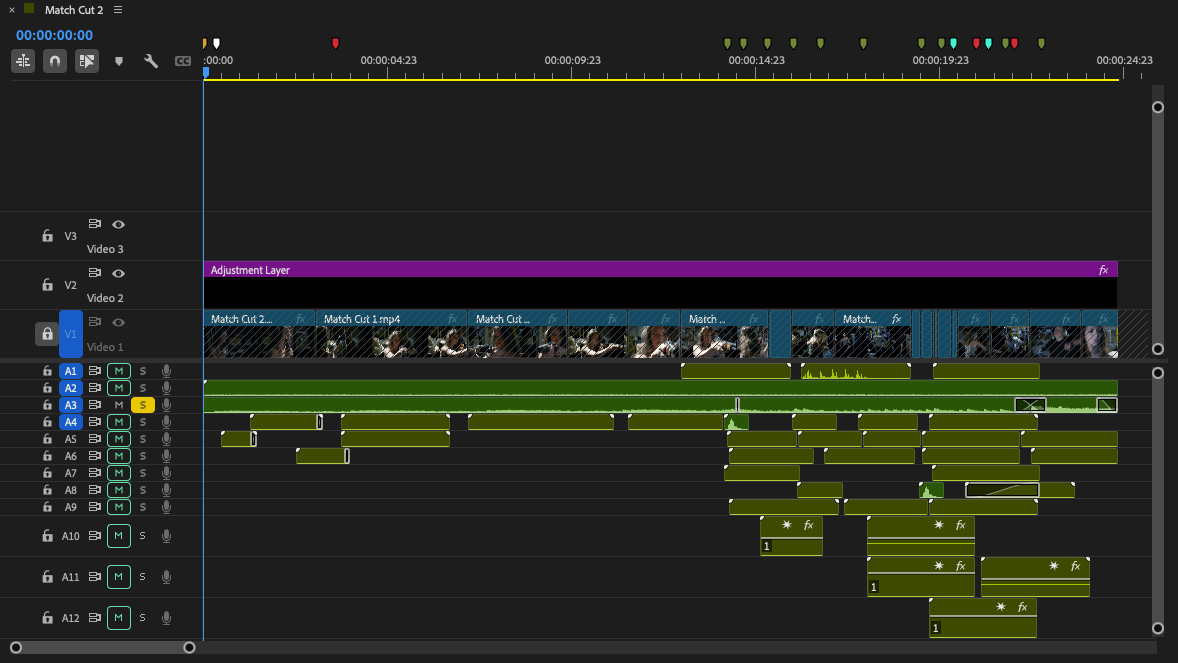
Task: Open fx badge on first A10 clip
Action: [808, 525]
